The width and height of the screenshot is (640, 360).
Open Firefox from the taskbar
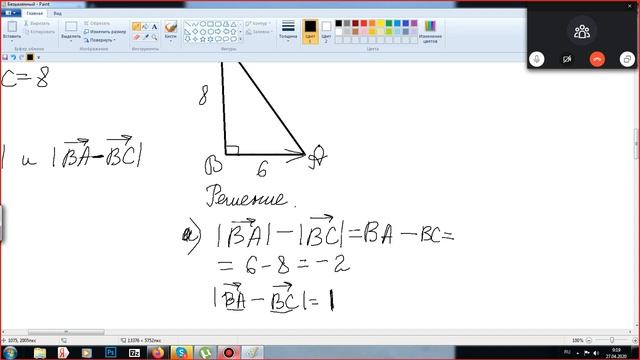click(x=157, y=353)
